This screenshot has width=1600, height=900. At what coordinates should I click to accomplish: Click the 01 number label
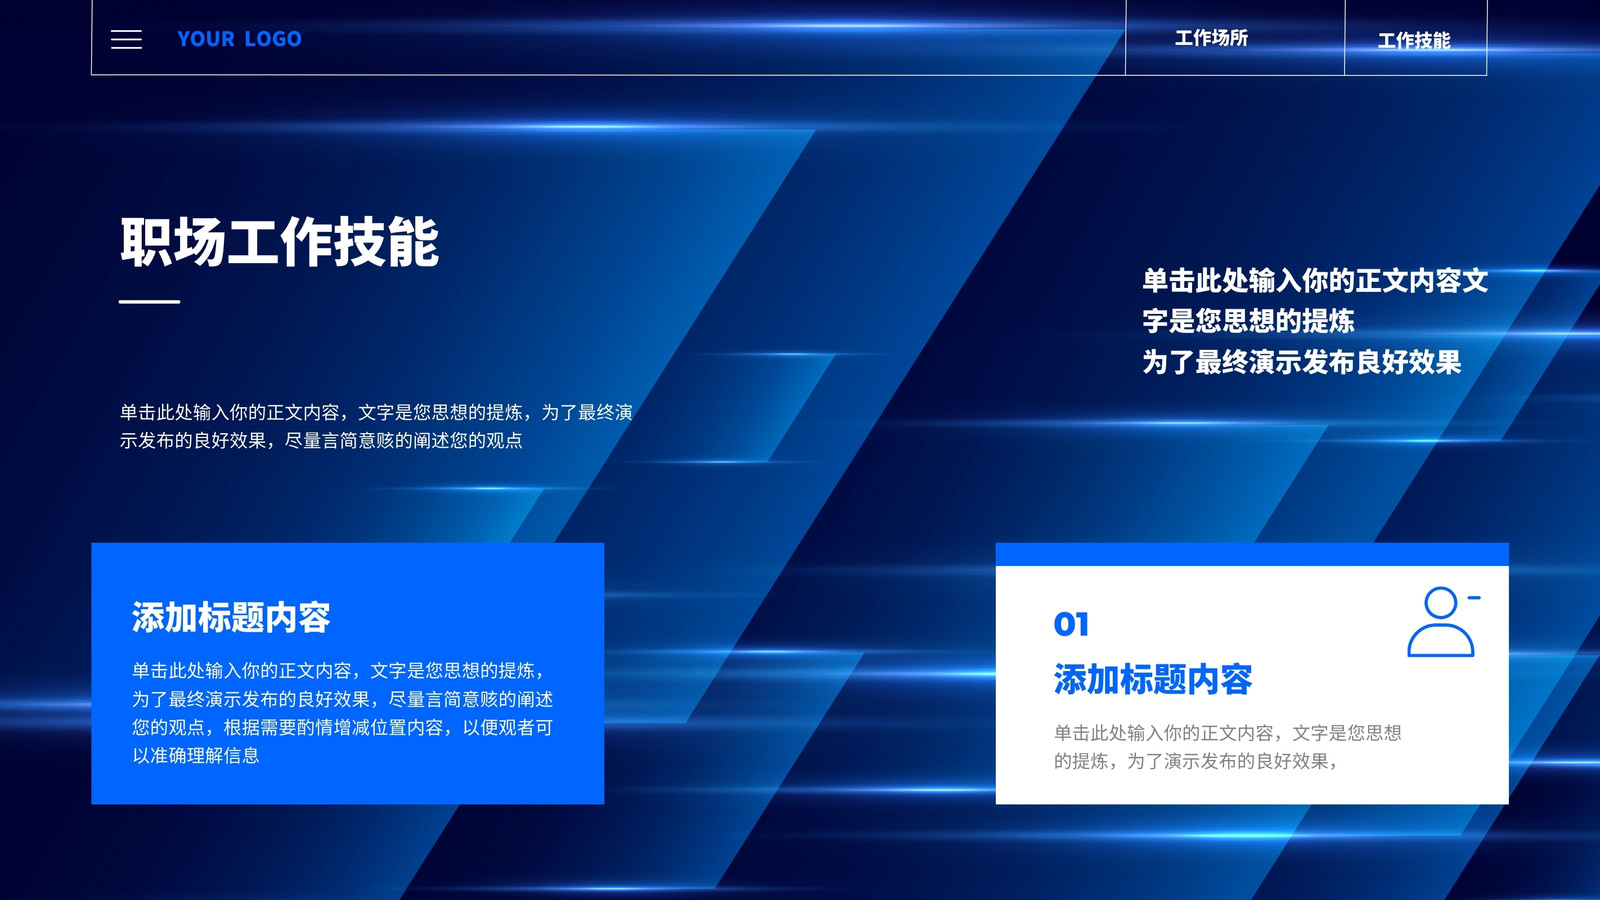click(x=1071, y=624)
